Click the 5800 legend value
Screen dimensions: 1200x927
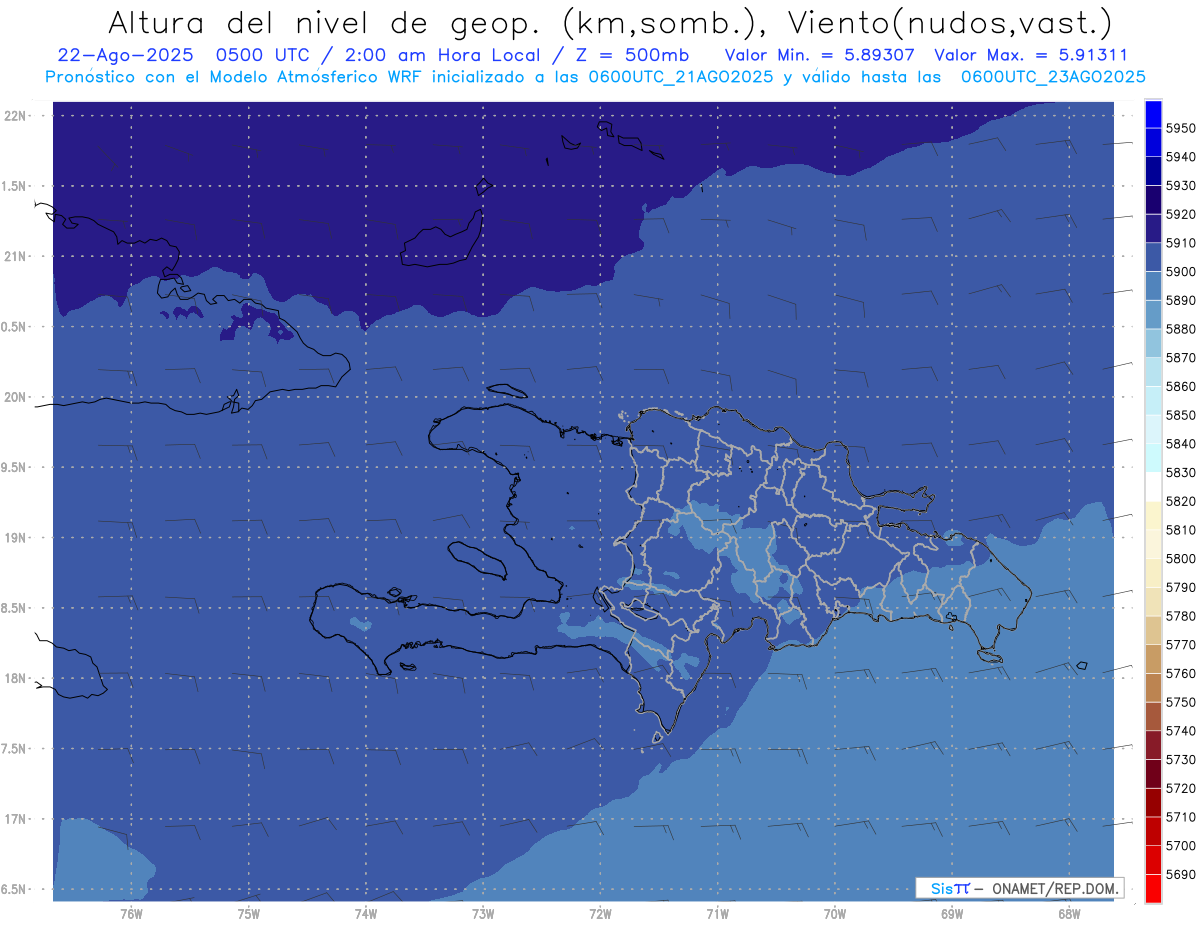click(1181, 559)
